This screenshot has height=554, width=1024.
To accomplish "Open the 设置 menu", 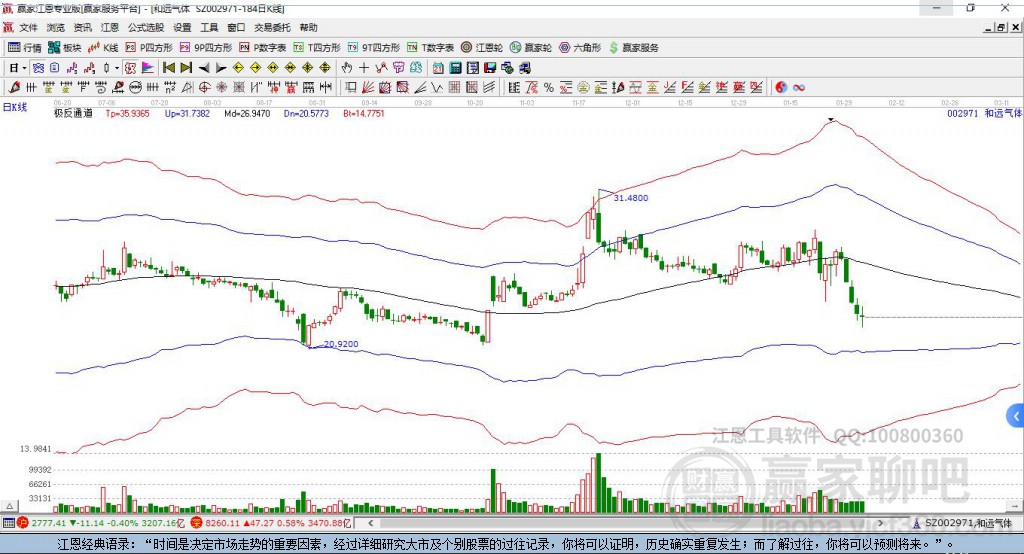I will click(x=182, y=27).
